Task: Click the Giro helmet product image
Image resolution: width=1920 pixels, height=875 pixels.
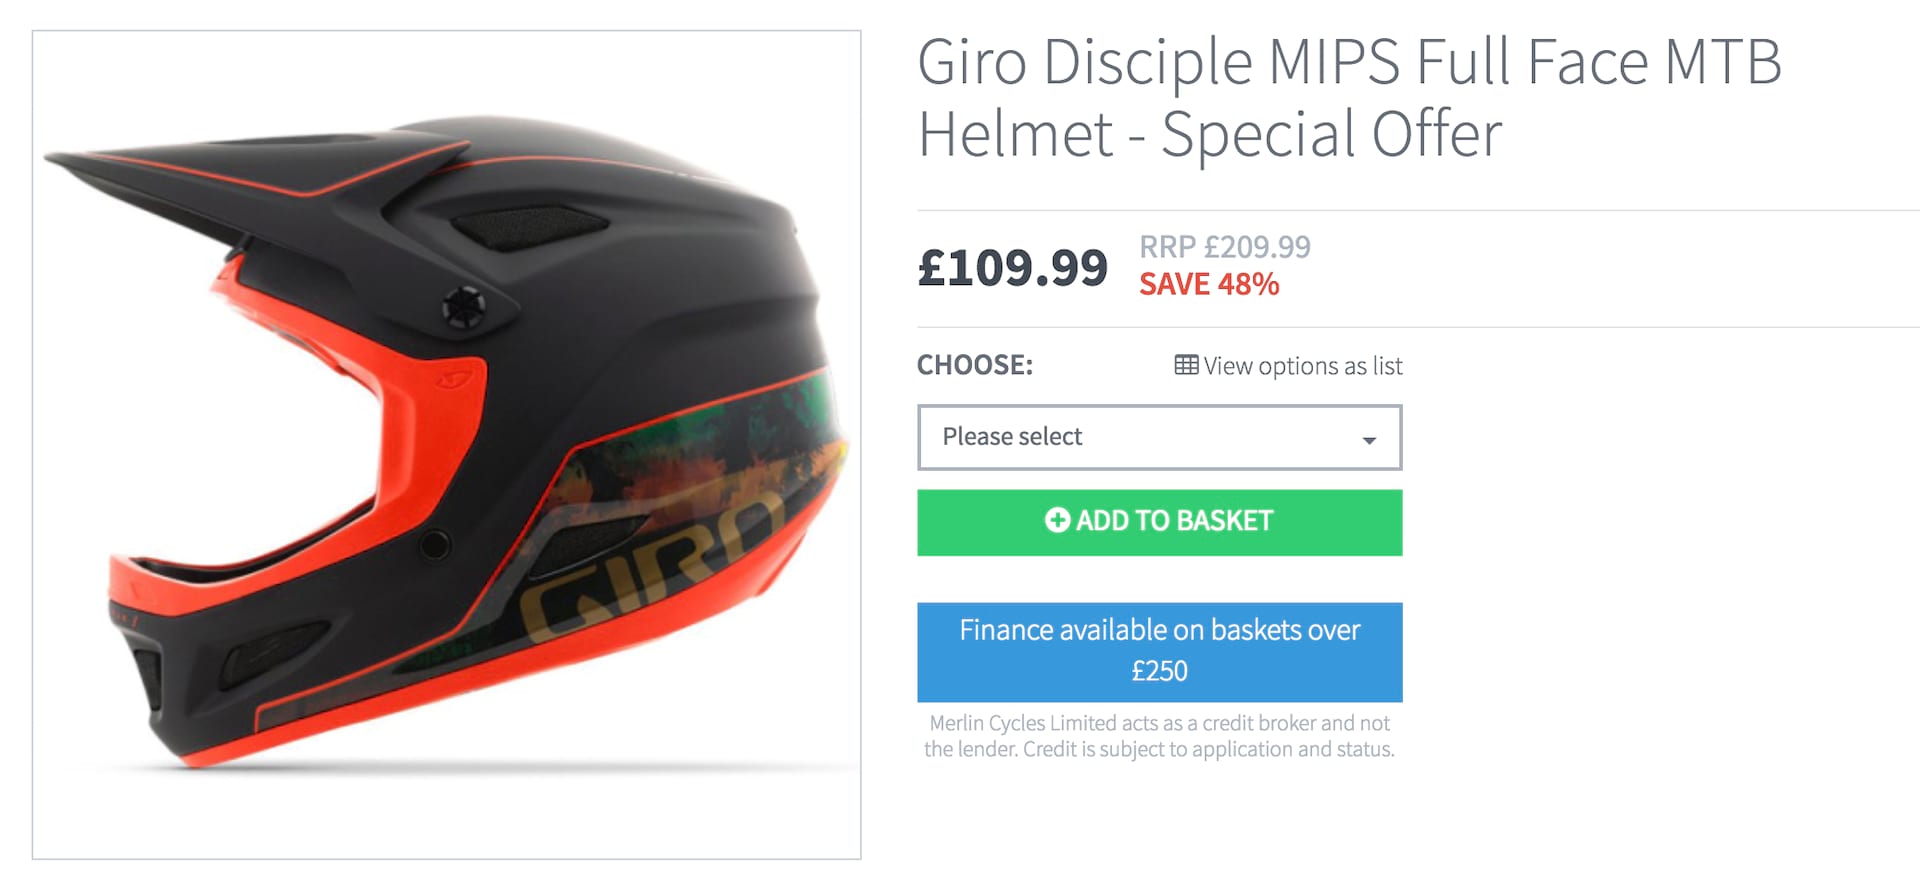Action: tap(447, 444)
